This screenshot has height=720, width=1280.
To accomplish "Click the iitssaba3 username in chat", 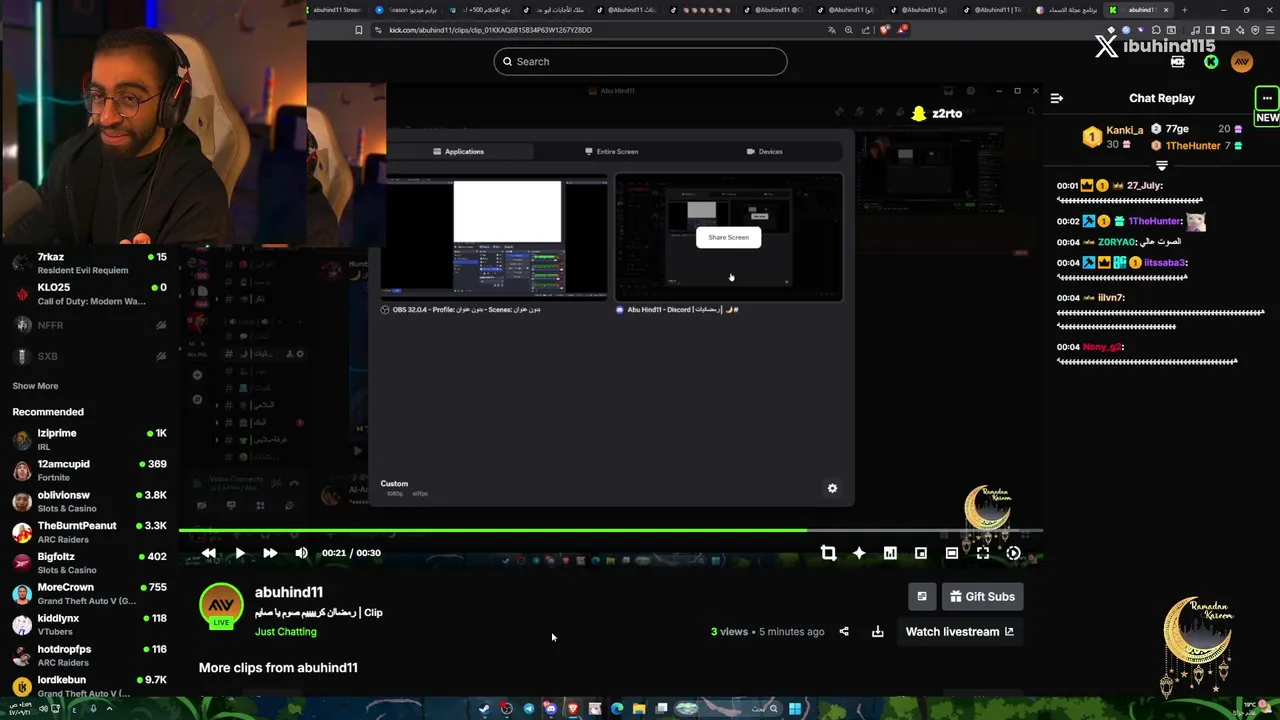I will click(1165, 263).
